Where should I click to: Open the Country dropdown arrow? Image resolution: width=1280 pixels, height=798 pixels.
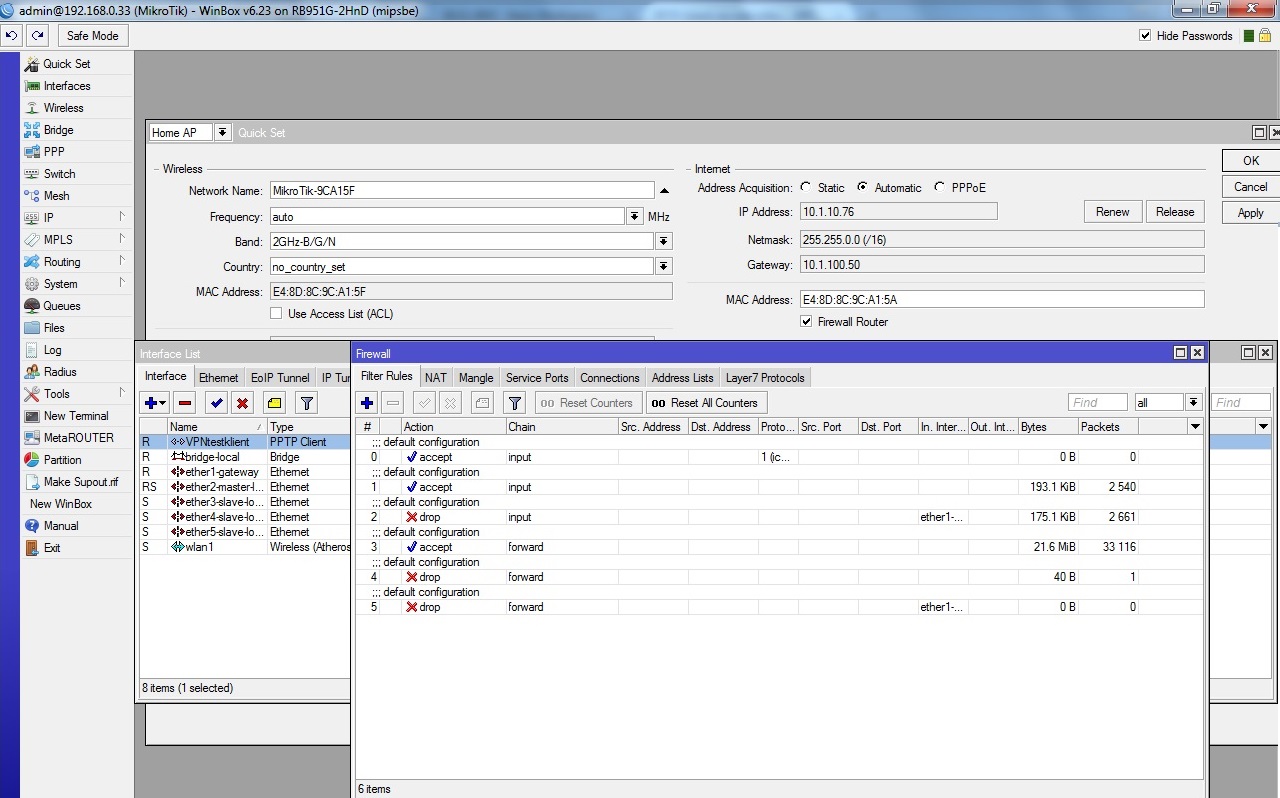pyautogui.click(x=663, y=266)
